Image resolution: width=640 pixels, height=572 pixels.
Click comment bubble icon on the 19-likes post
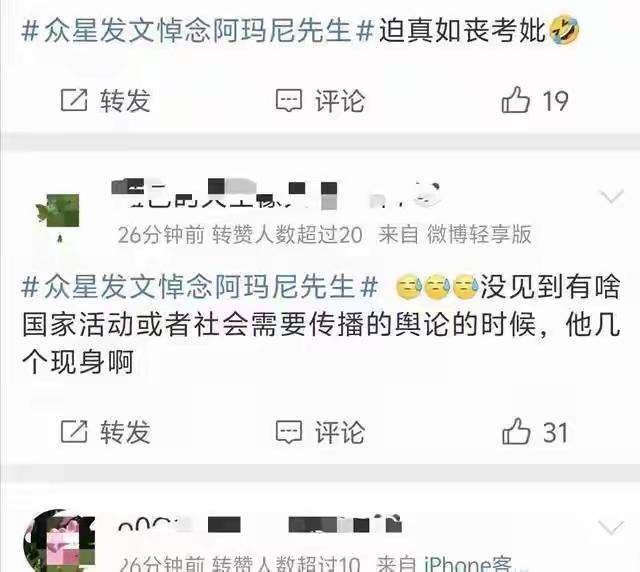pyautogui.click(x=289, y=100)
